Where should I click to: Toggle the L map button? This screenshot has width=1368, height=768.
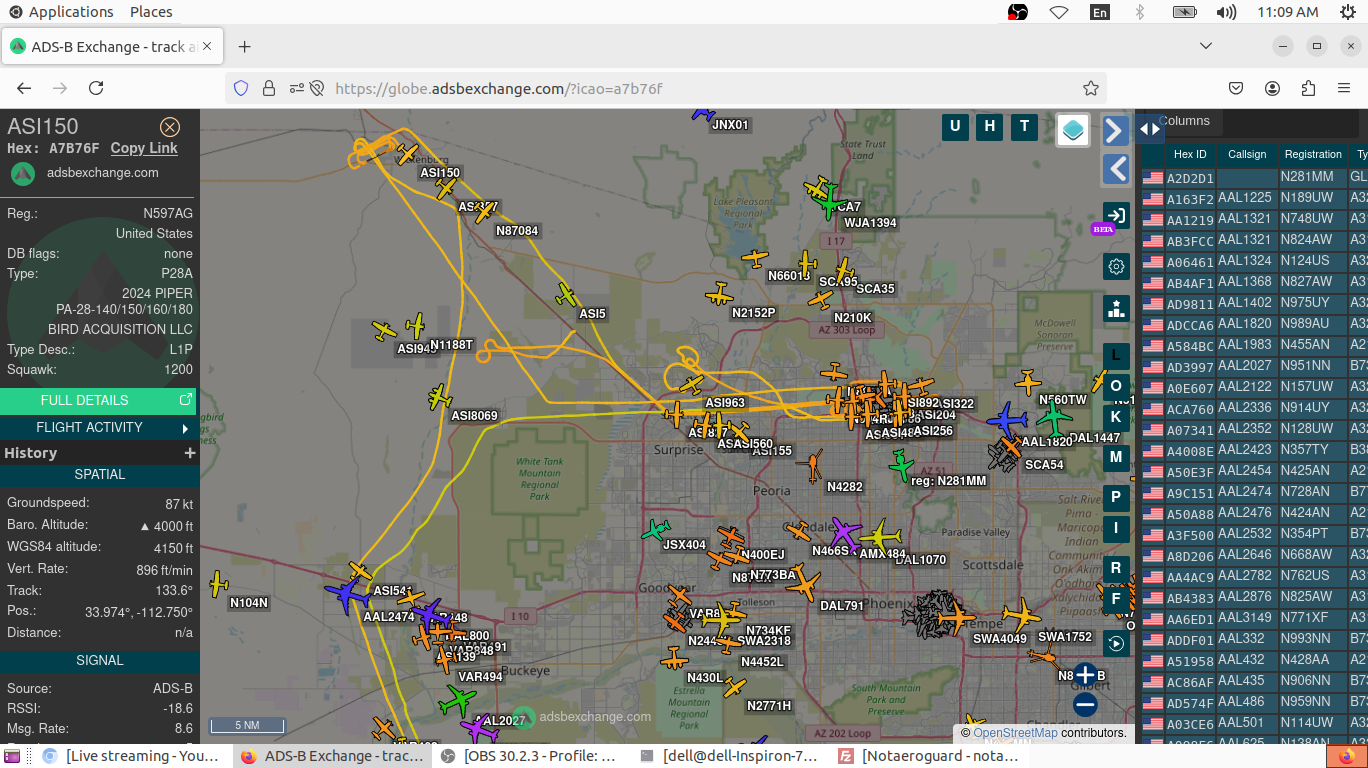pos(1116,356)
